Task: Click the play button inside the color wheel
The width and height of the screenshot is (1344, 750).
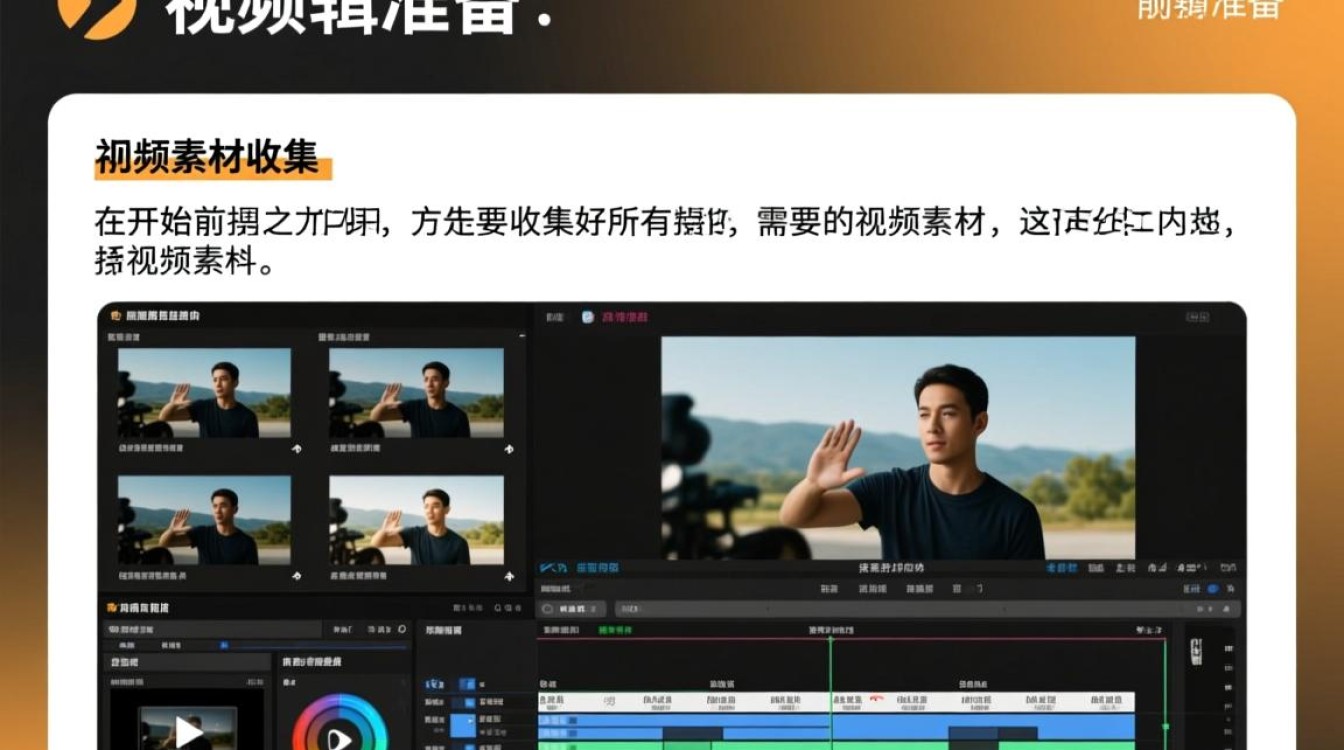Action: (339, 738)
